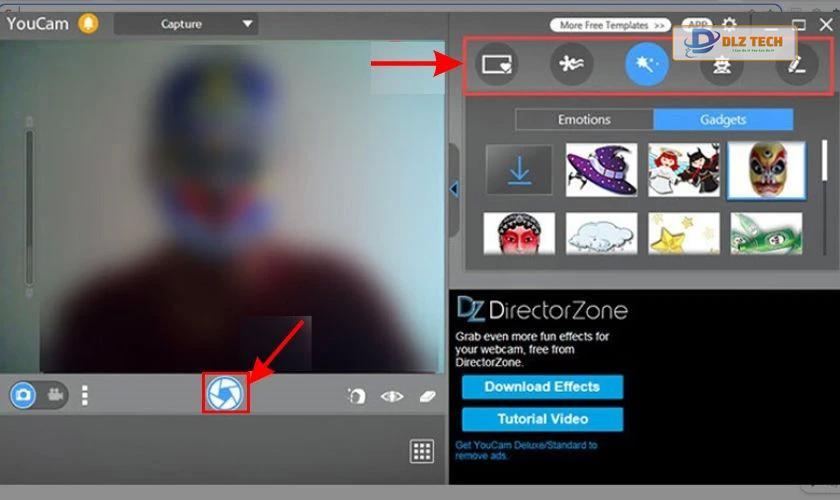Click the download more gadgets thumbnail

[x=519, y=170]
